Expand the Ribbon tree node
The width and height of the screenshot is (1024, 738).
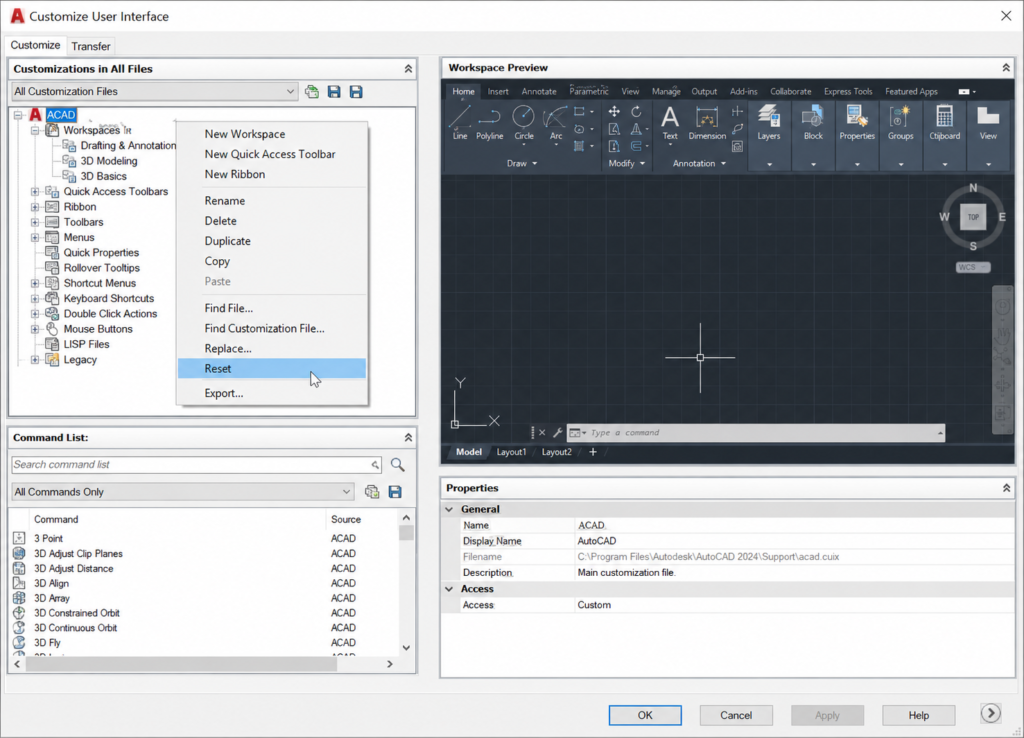35,206
